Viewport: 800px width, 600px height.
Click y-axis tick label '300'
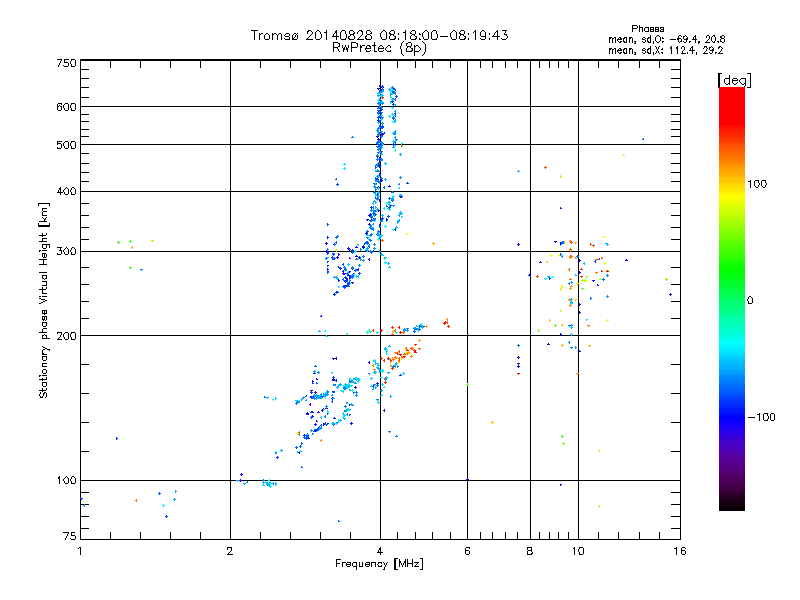click(x=66, y=252)
